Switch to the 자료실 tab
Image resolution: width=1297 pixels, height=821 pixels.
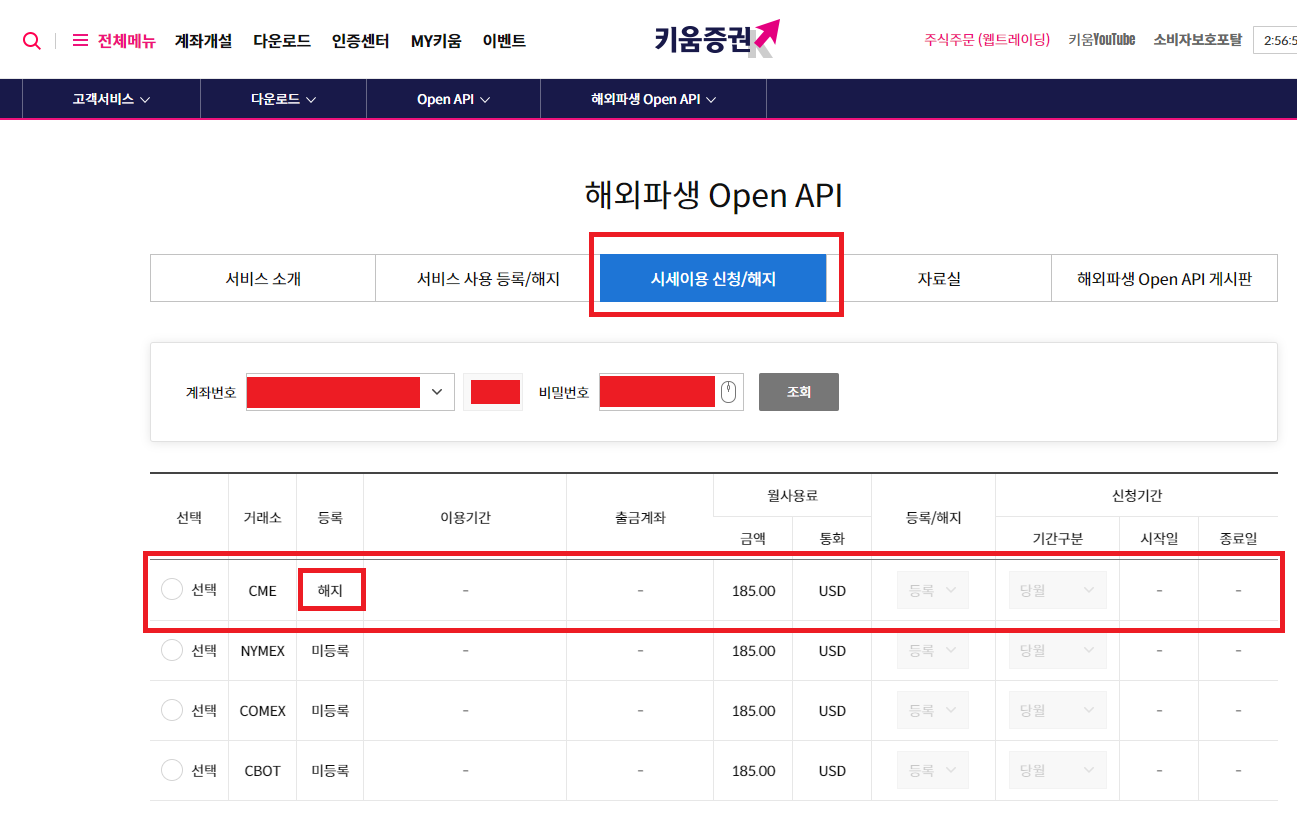click(939, 279)
